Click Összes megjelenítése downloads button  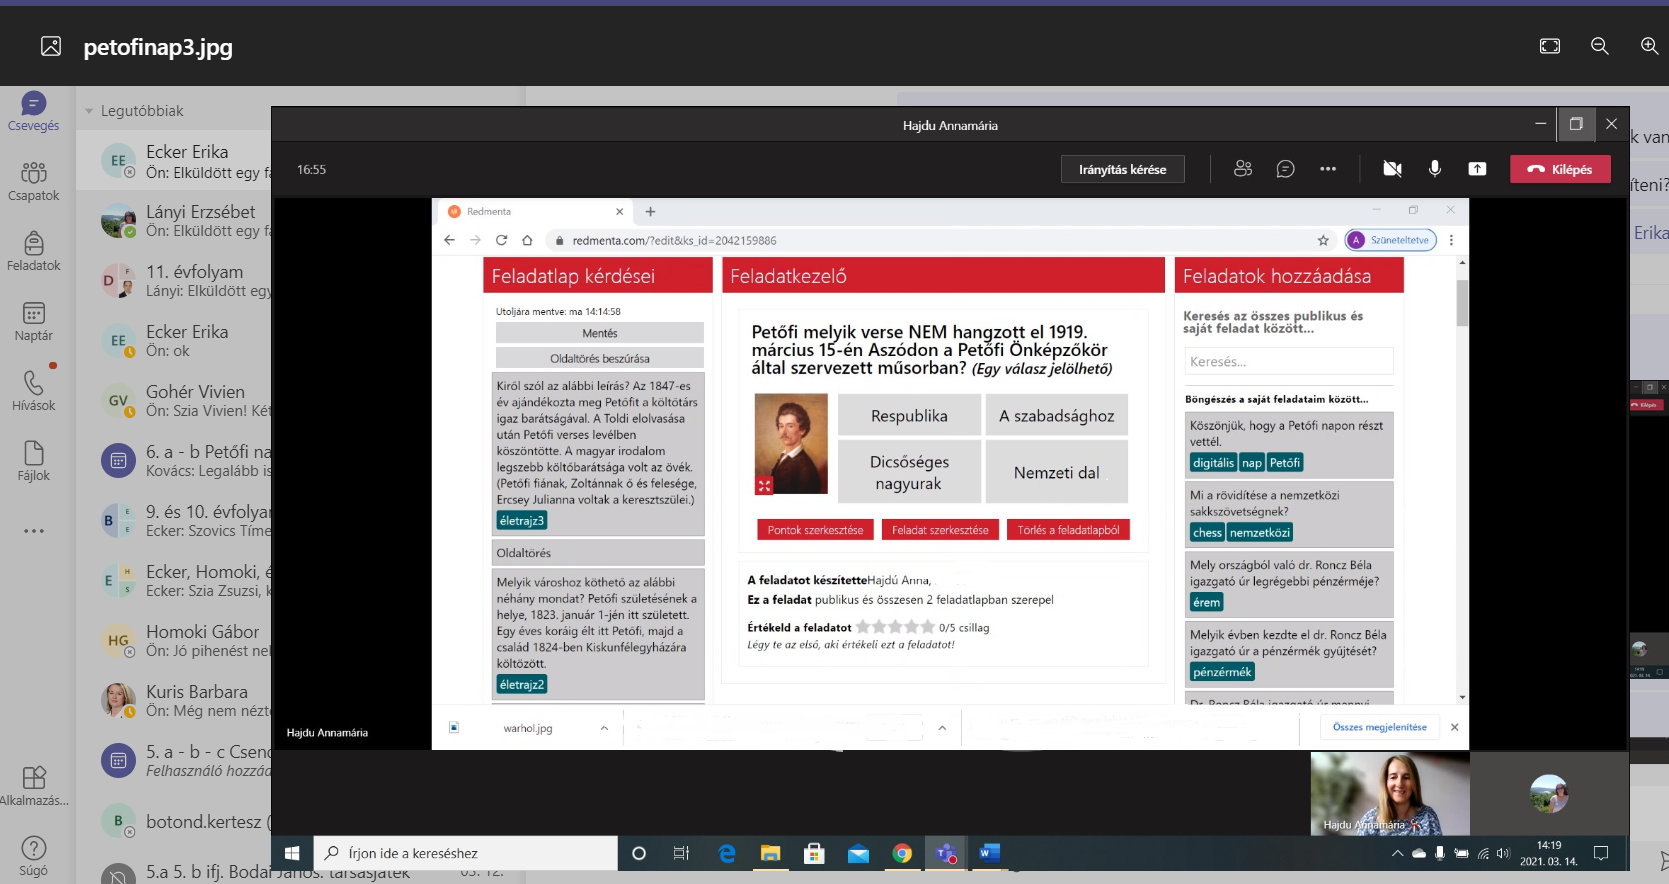click(1379, 727)
